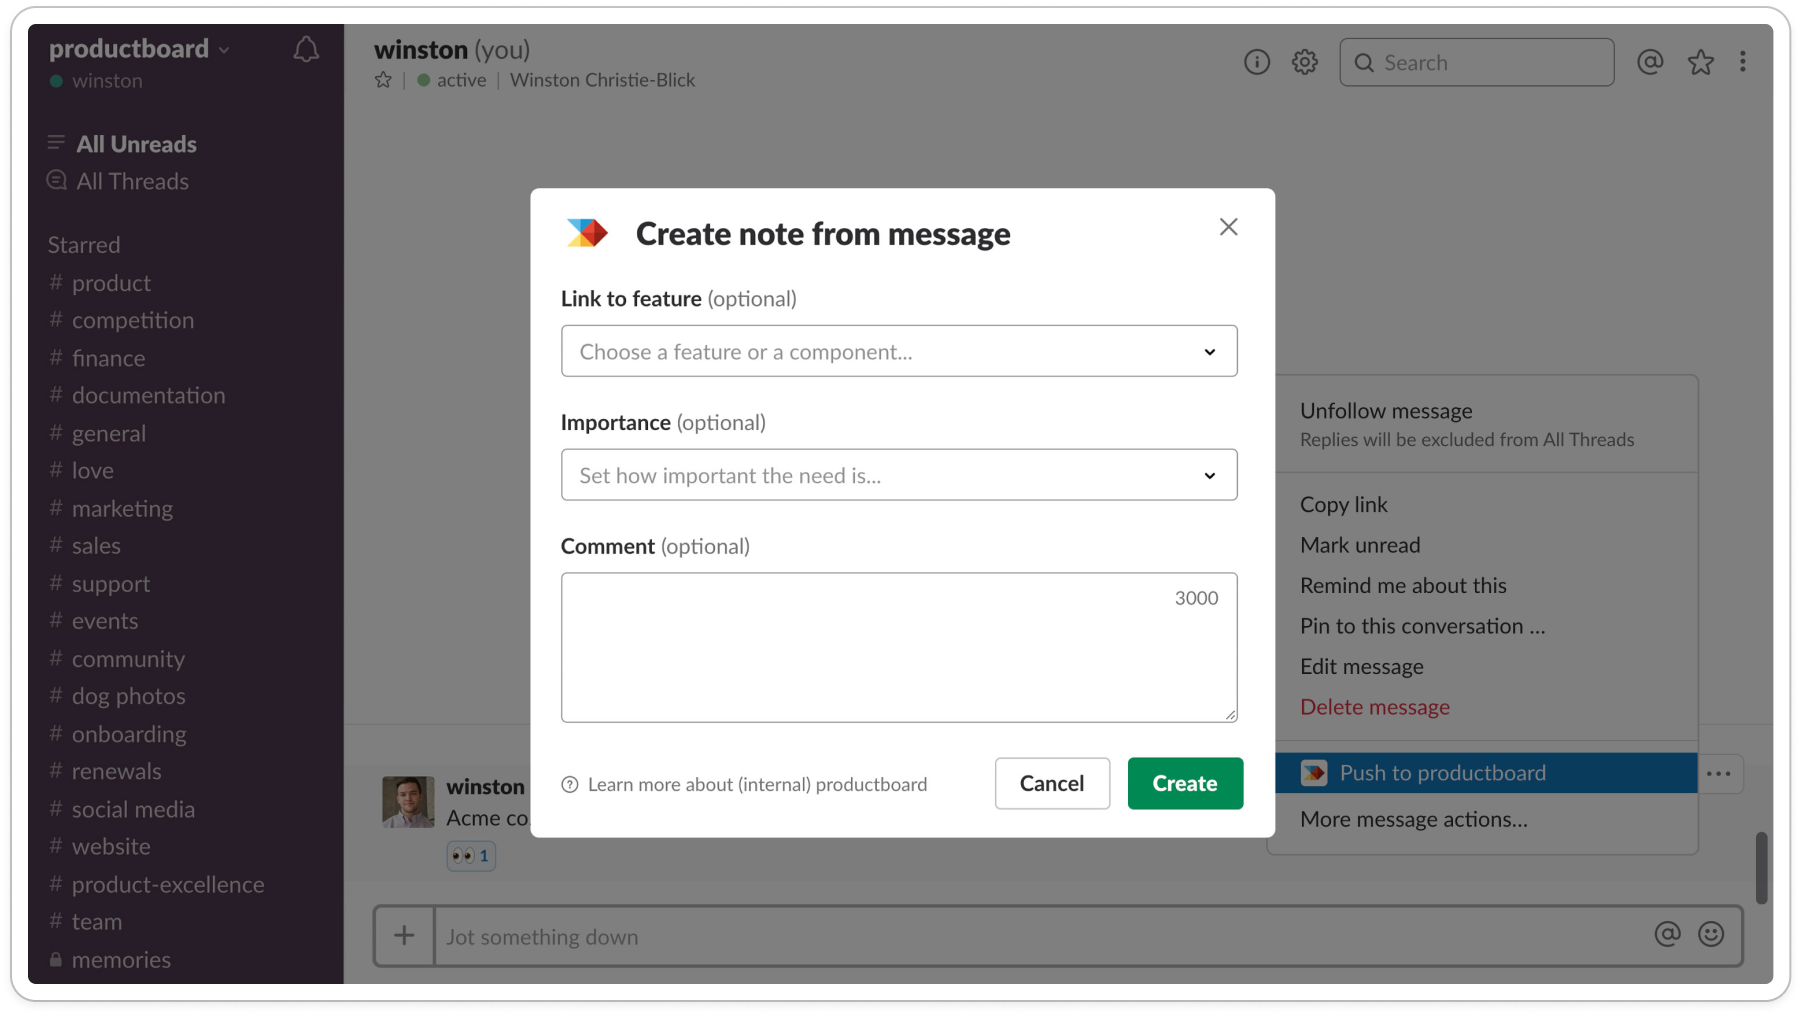
Task: Open conversation settings gear icon
Action: coord(1304,62)
